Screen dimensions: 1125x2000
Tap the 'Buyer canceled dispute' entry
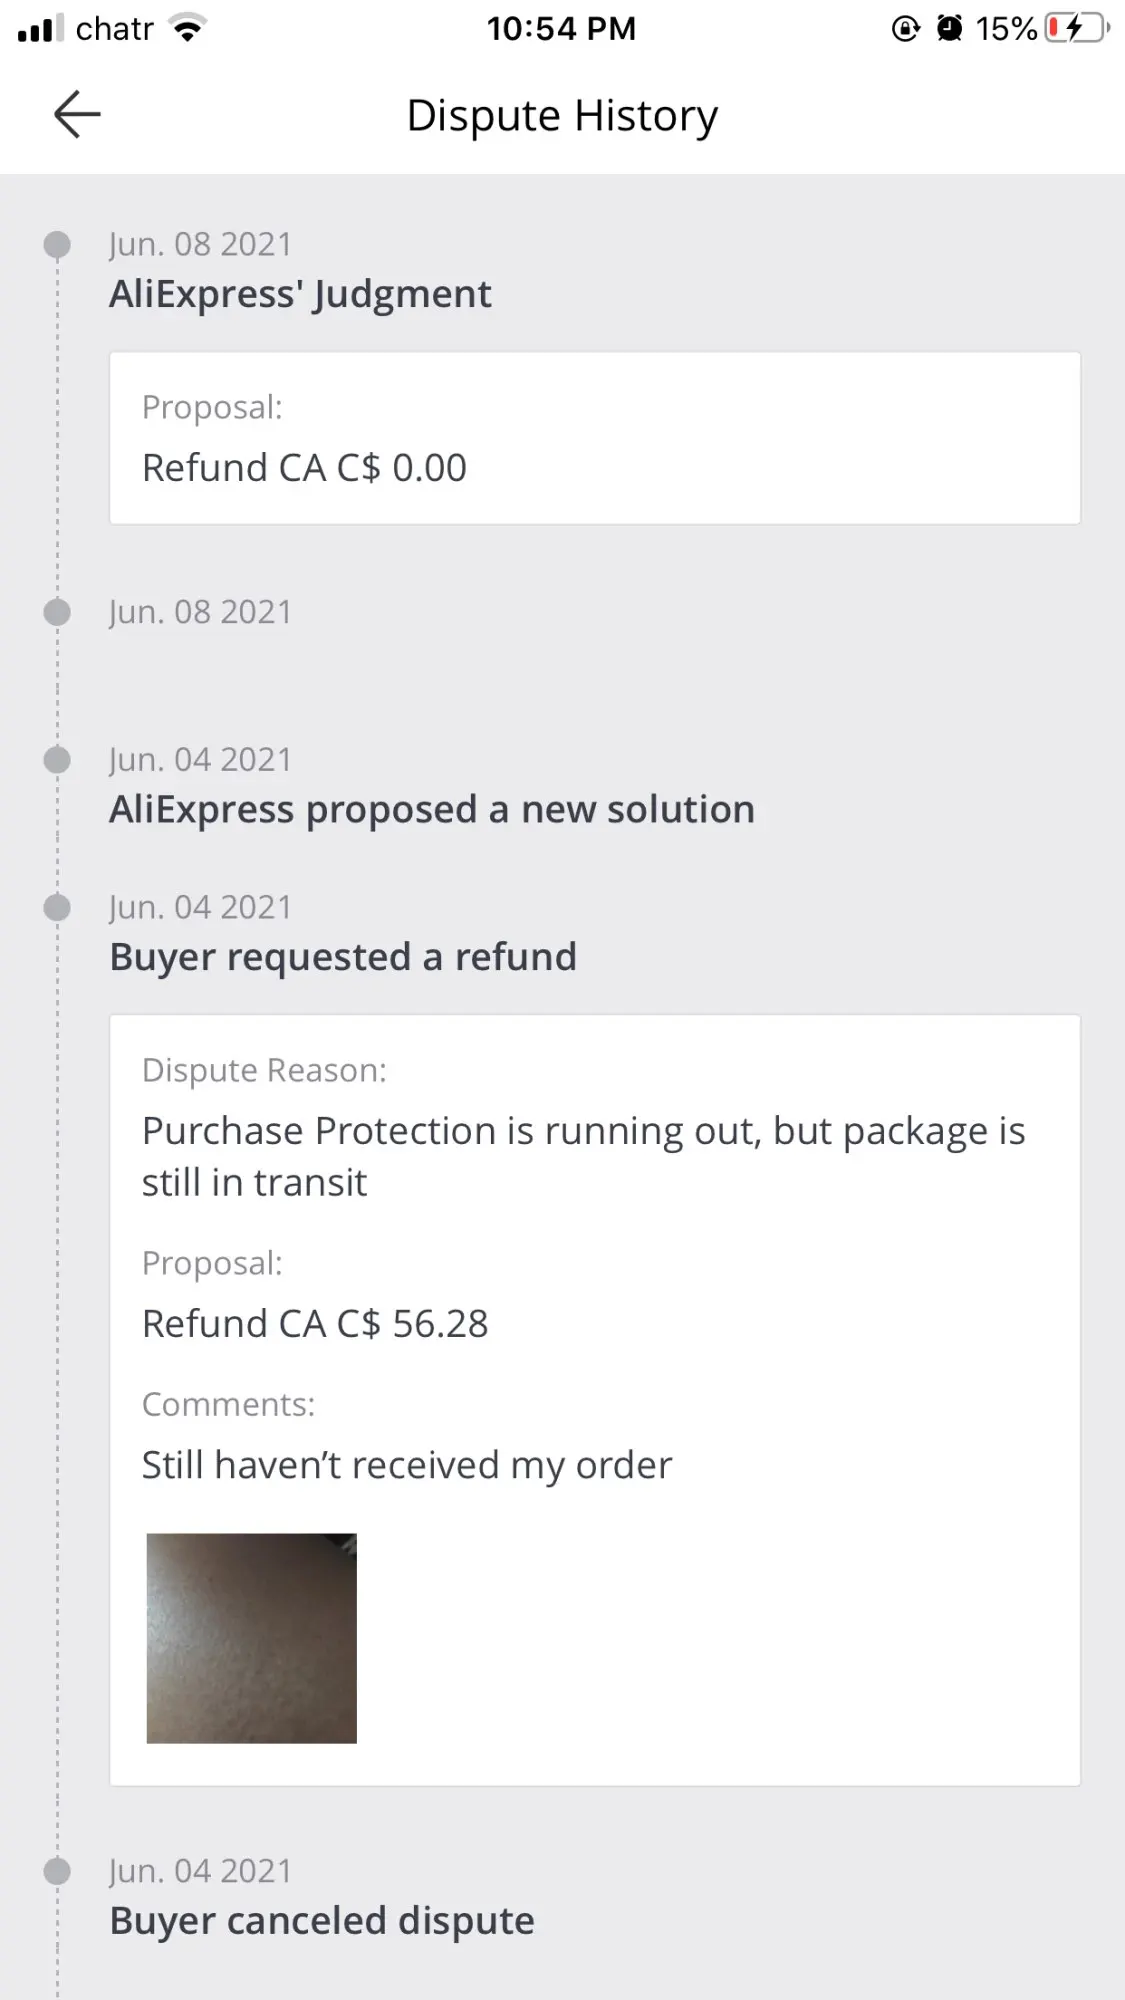click(322, 1920)
